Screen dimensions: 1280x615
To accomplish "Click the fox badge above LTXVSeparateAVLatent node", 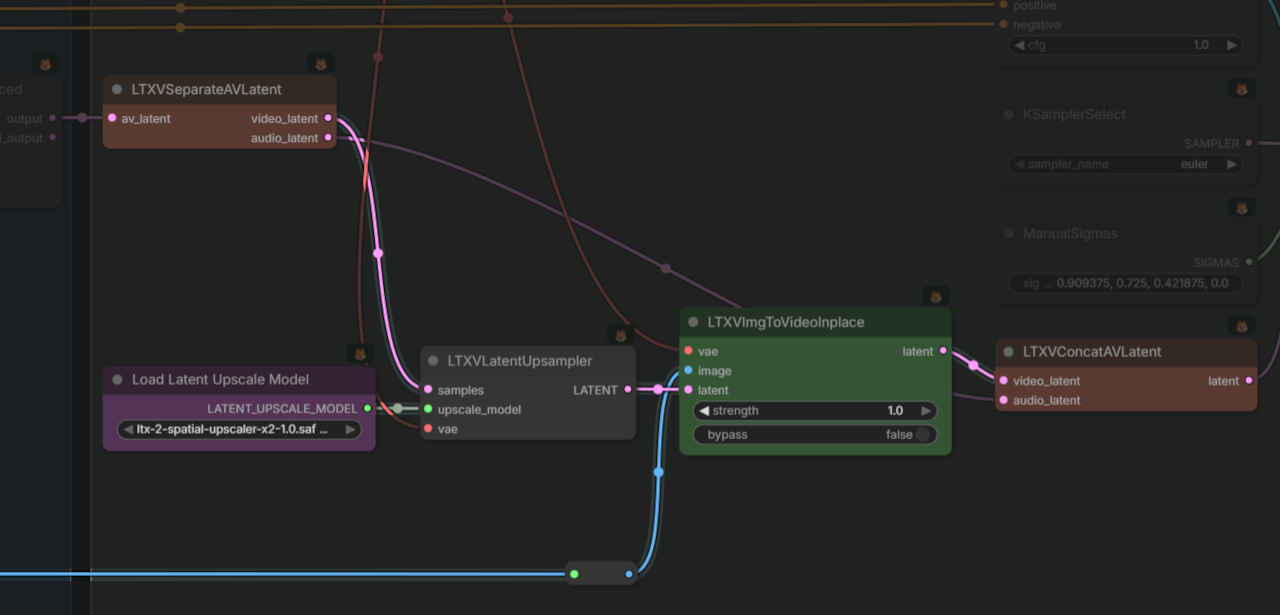I will pyautogui.click(x=320, y=64).
